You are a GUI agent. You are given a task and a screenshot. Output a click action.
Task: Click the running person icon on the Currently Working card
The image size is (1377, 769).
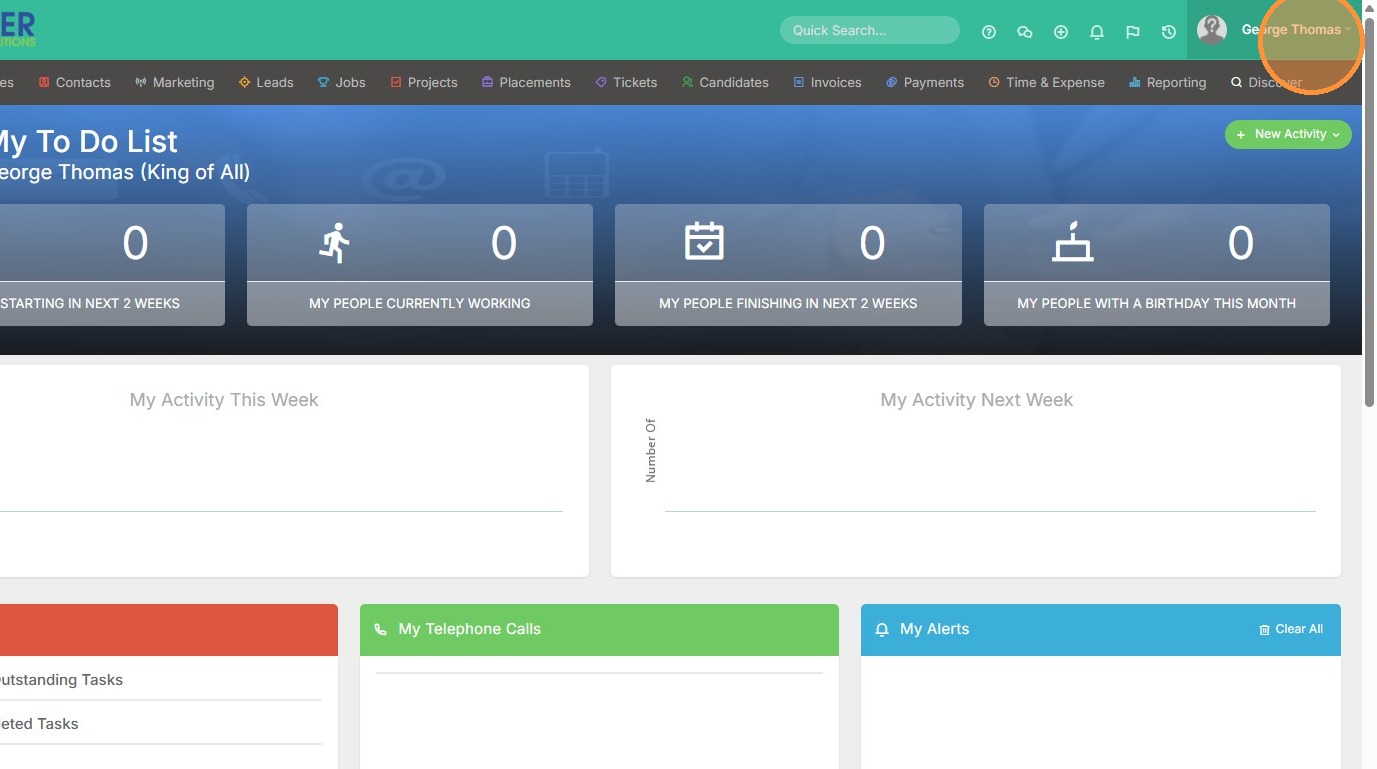tap(335, 243)
